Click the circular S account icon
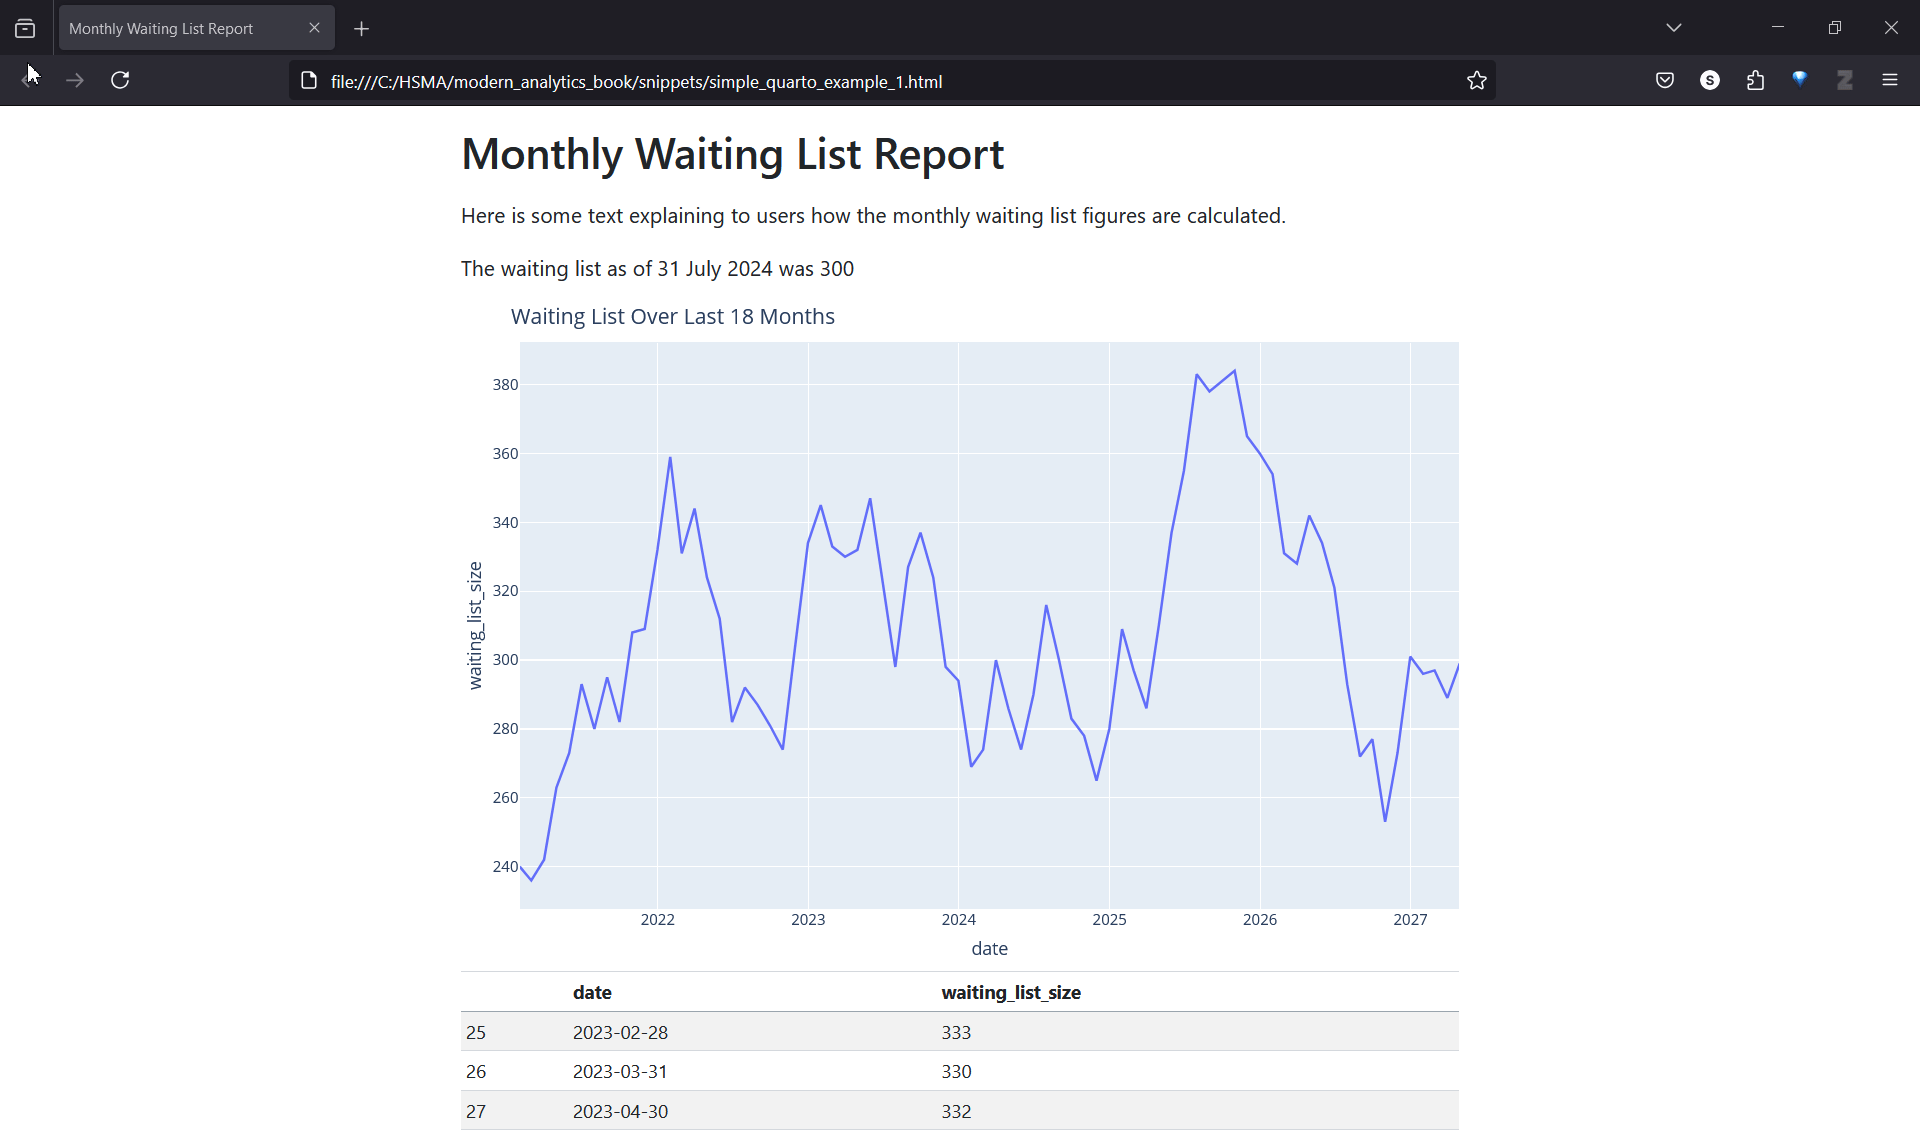1920x1140 pixels. 1710,80
